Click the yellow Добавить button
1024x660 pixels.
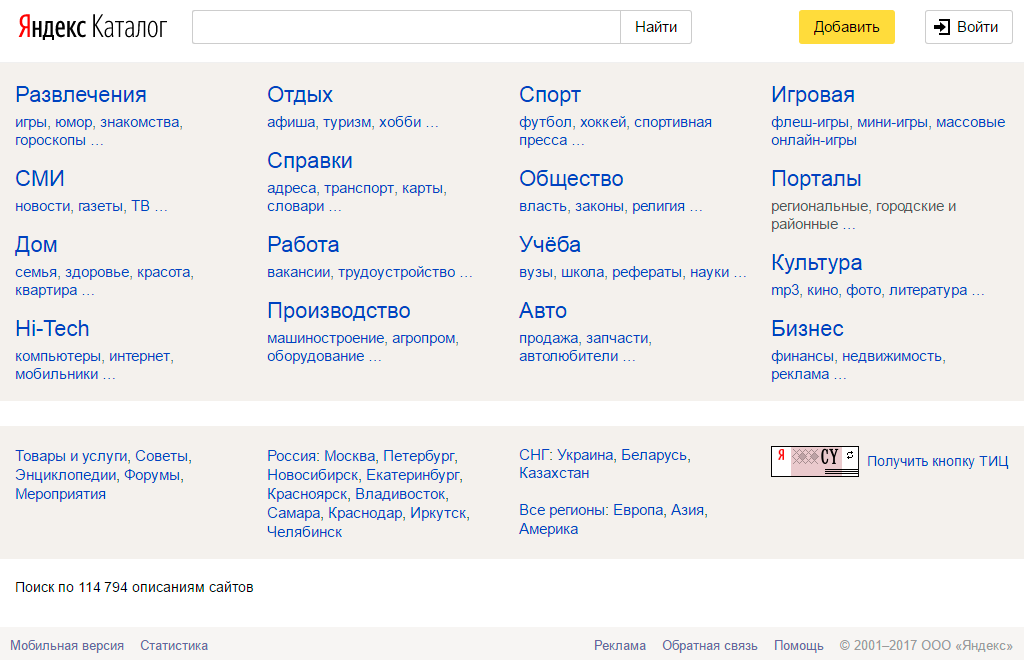click(x=846, y=27)
